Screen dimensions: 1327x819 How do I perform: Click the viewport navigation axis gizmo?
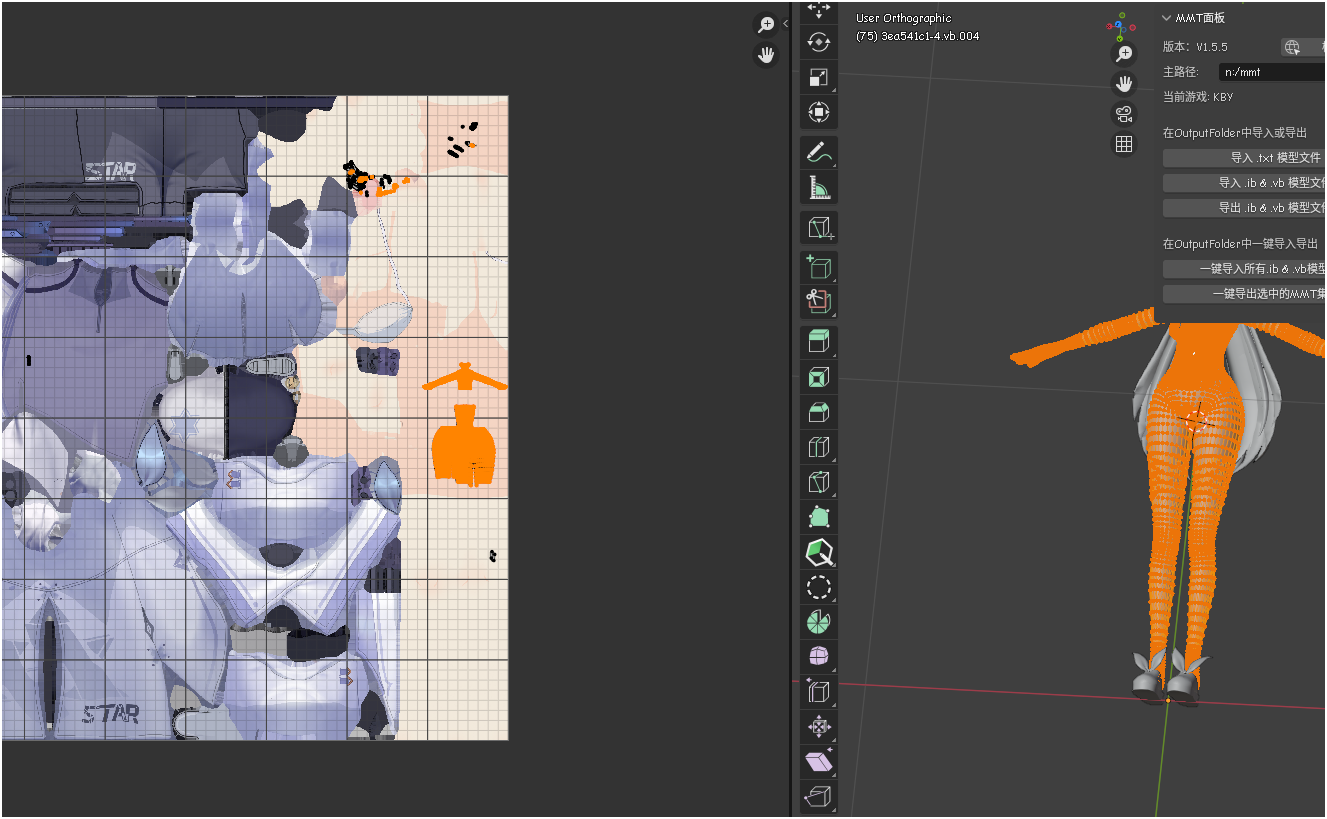[x=1121, y=25]
